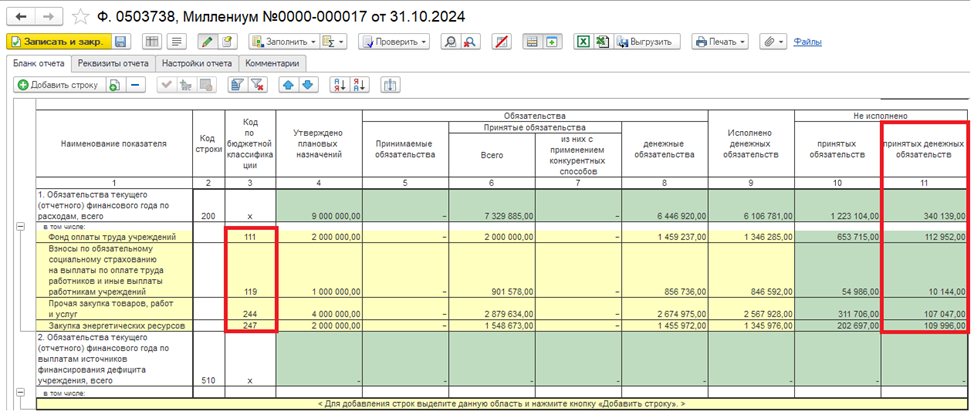
Task: Click the cell '109 996,00' in column 11
Action: click(925, 326)
